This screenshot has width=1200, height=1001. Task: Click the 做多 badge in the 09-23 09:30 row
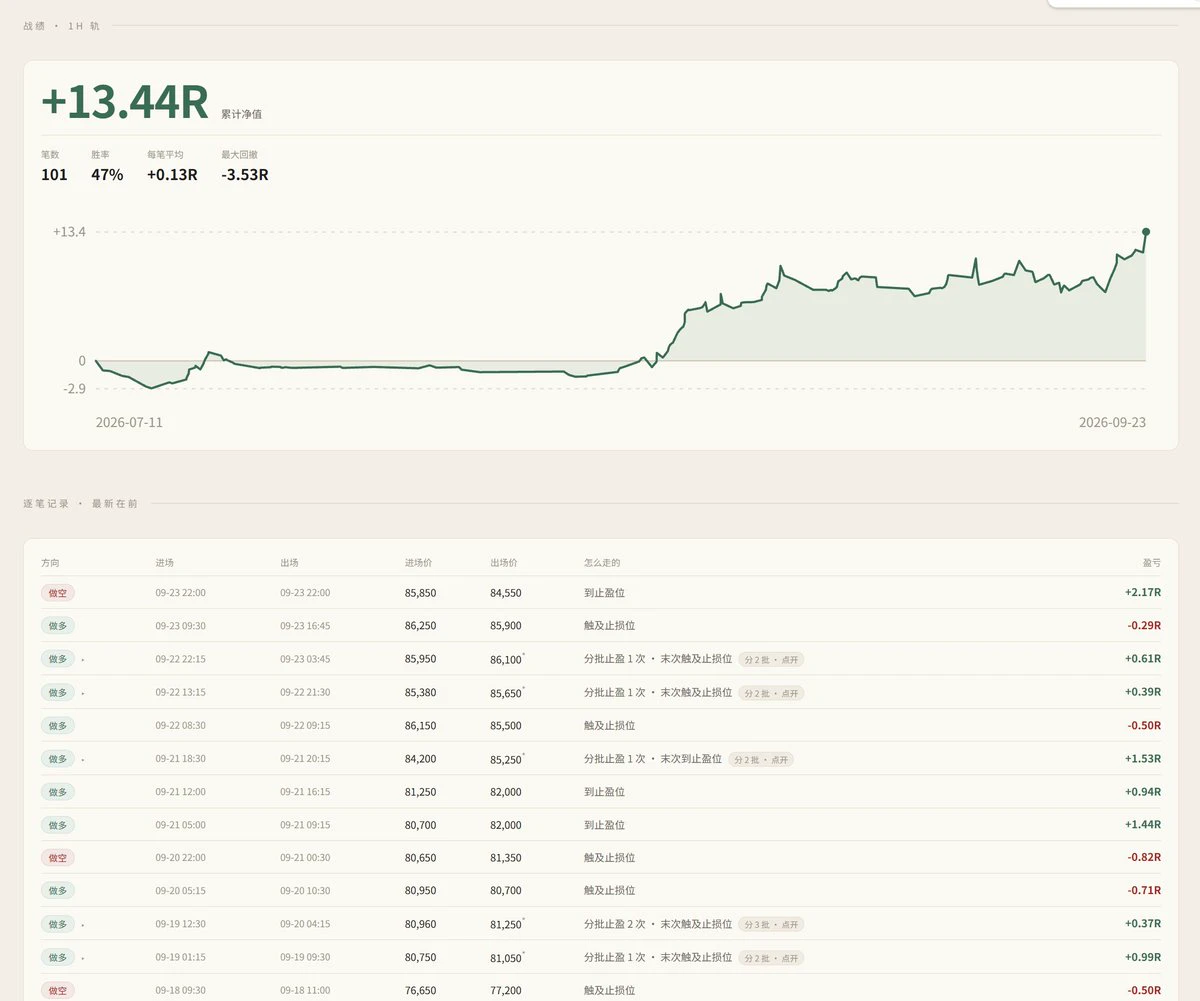(x=58, y=626)
